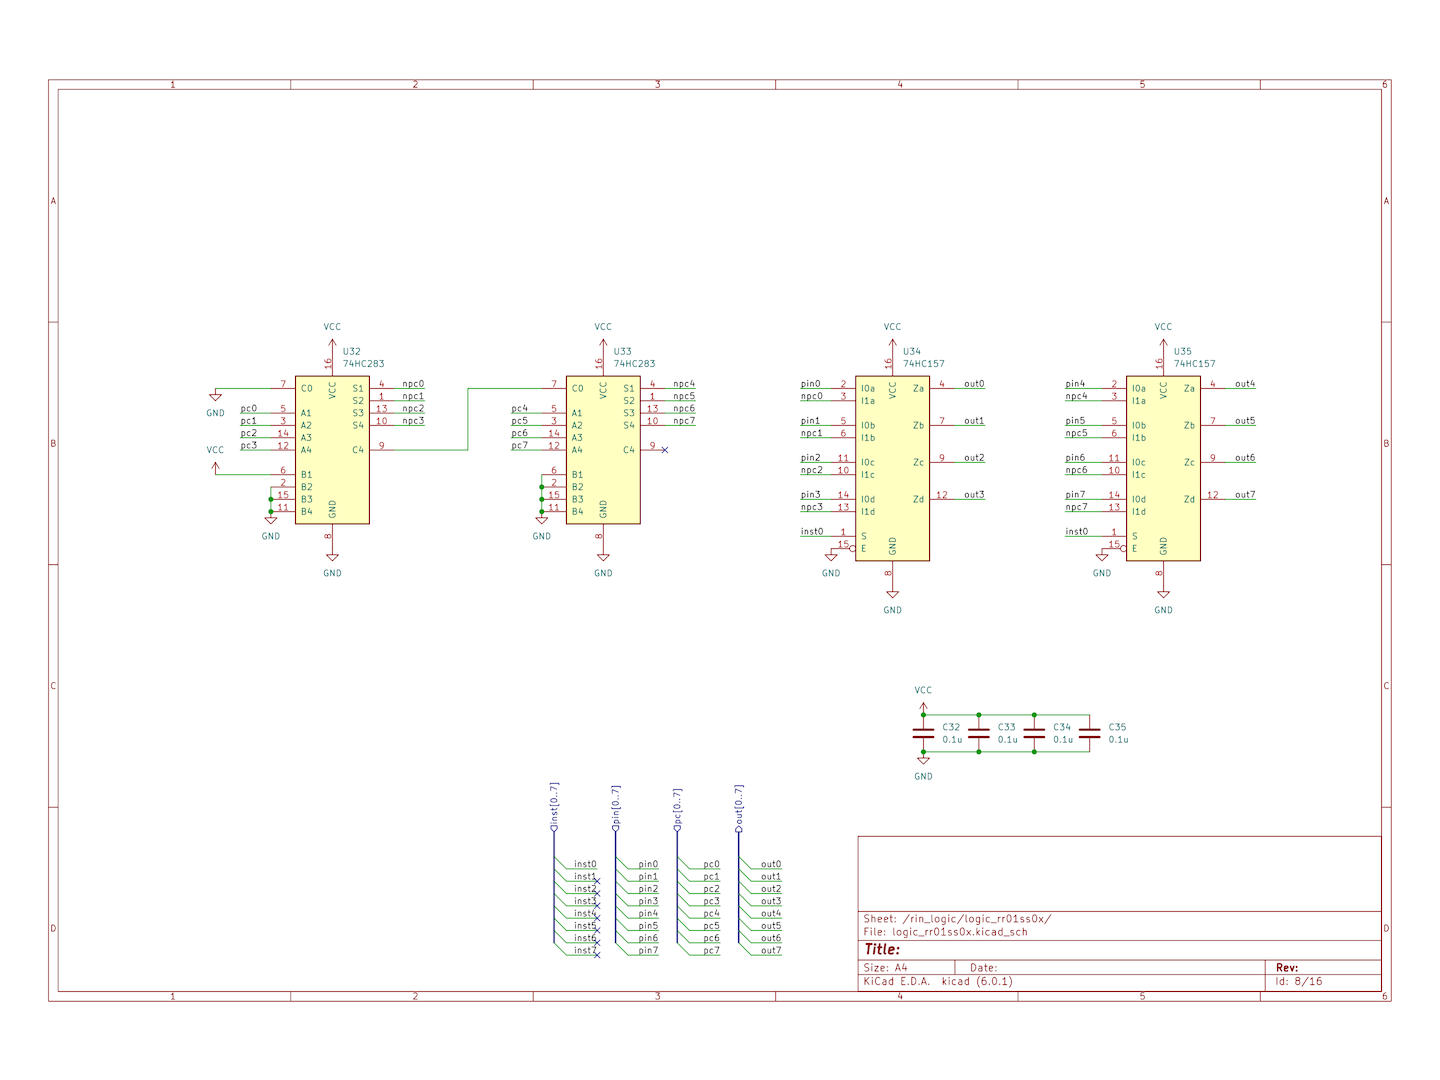Screen dimensions: 1440x1080
Task: Click the no-connect X on U33 pin 9
Action: [665, 450]
